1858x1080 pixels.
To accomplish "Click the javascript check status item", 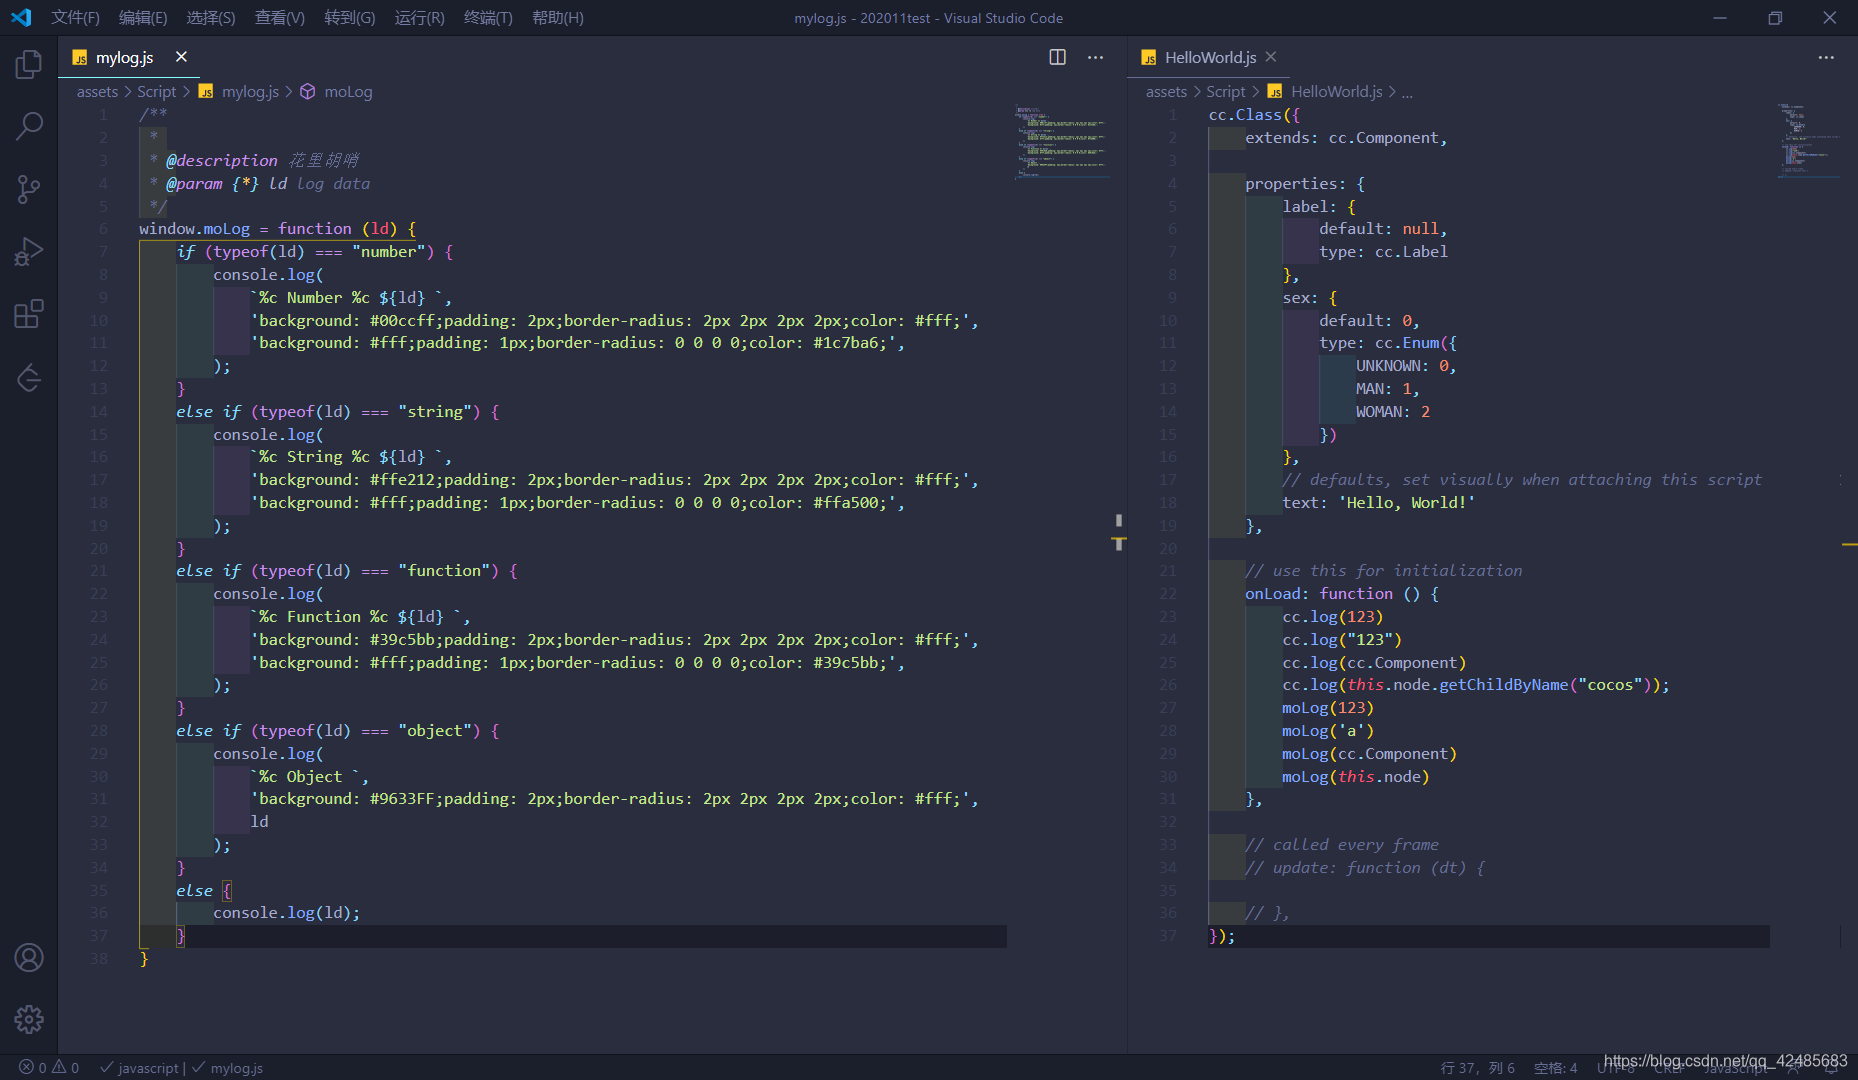I will [x=140, y=1067].
